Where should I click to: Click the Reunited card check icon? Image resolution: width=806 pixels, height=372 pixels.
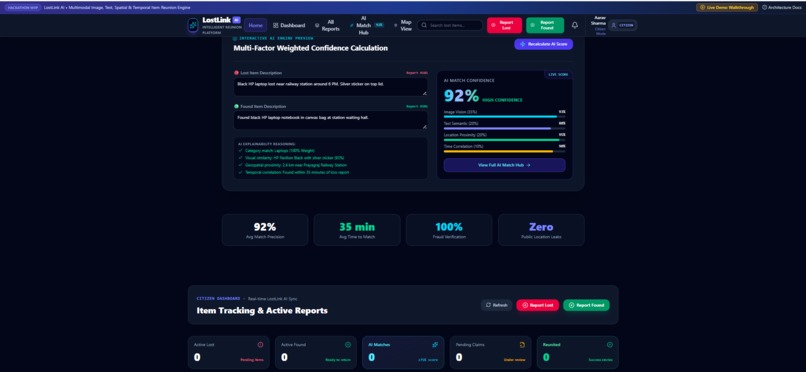(x=610, y=345)
